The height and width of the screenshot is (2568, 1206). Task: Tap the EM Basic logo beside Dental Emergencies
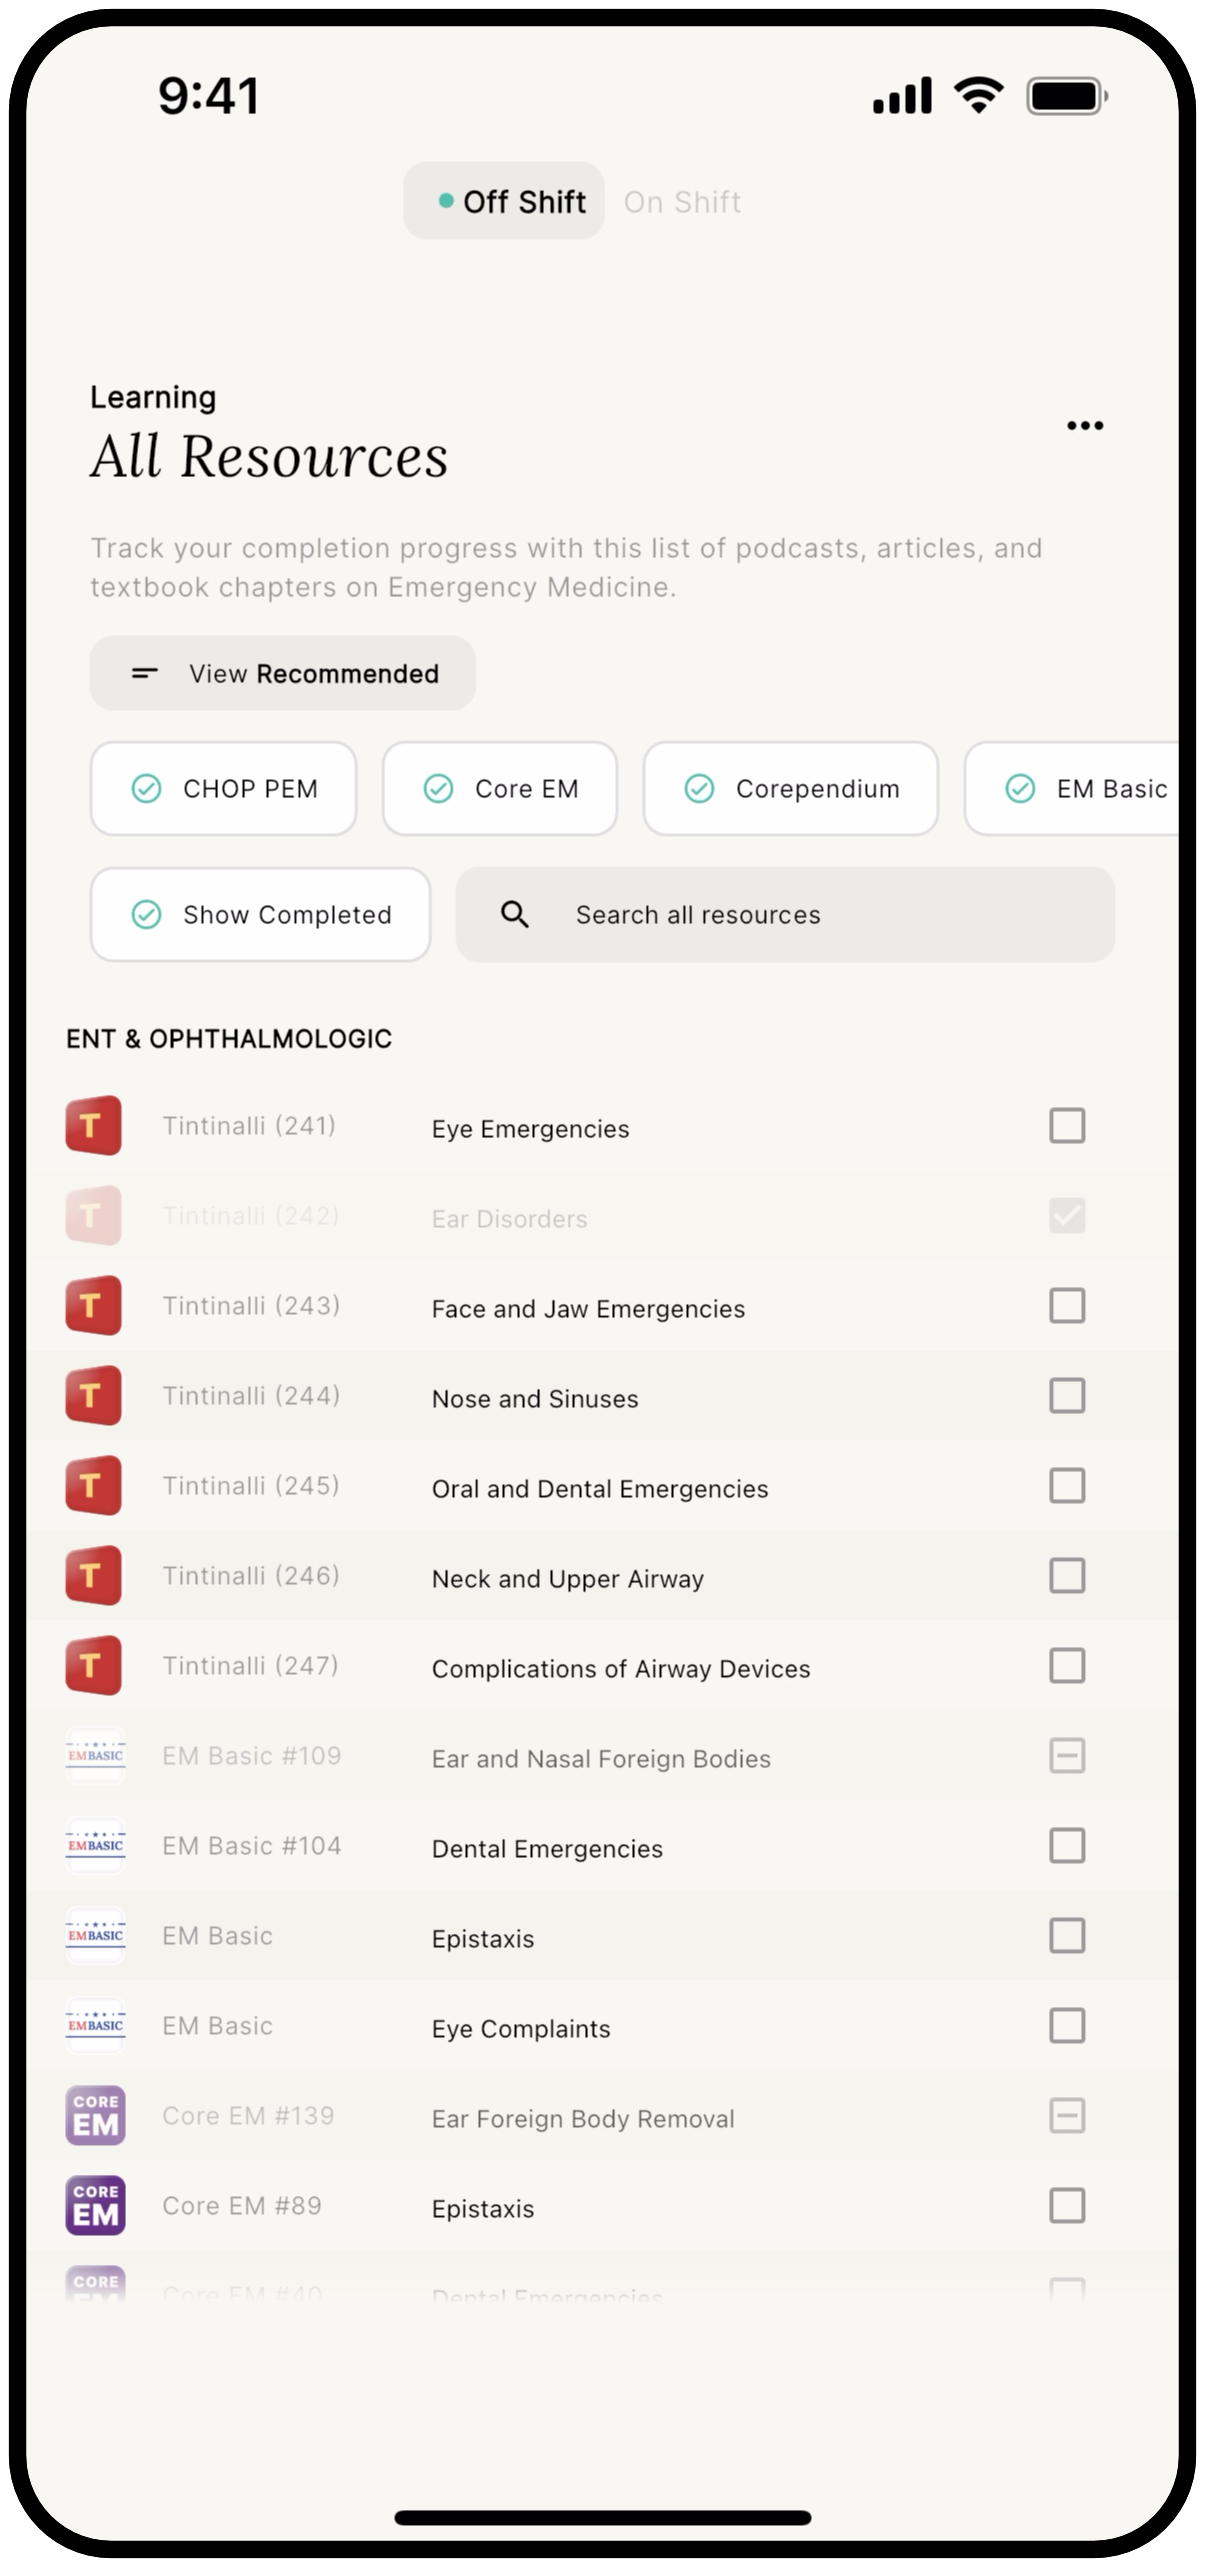95,1846
